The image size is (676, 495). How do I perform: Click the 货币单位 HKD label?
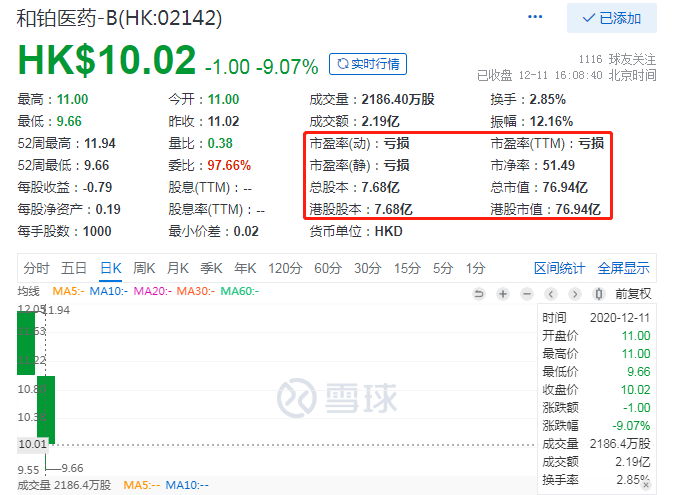point(356,232)
